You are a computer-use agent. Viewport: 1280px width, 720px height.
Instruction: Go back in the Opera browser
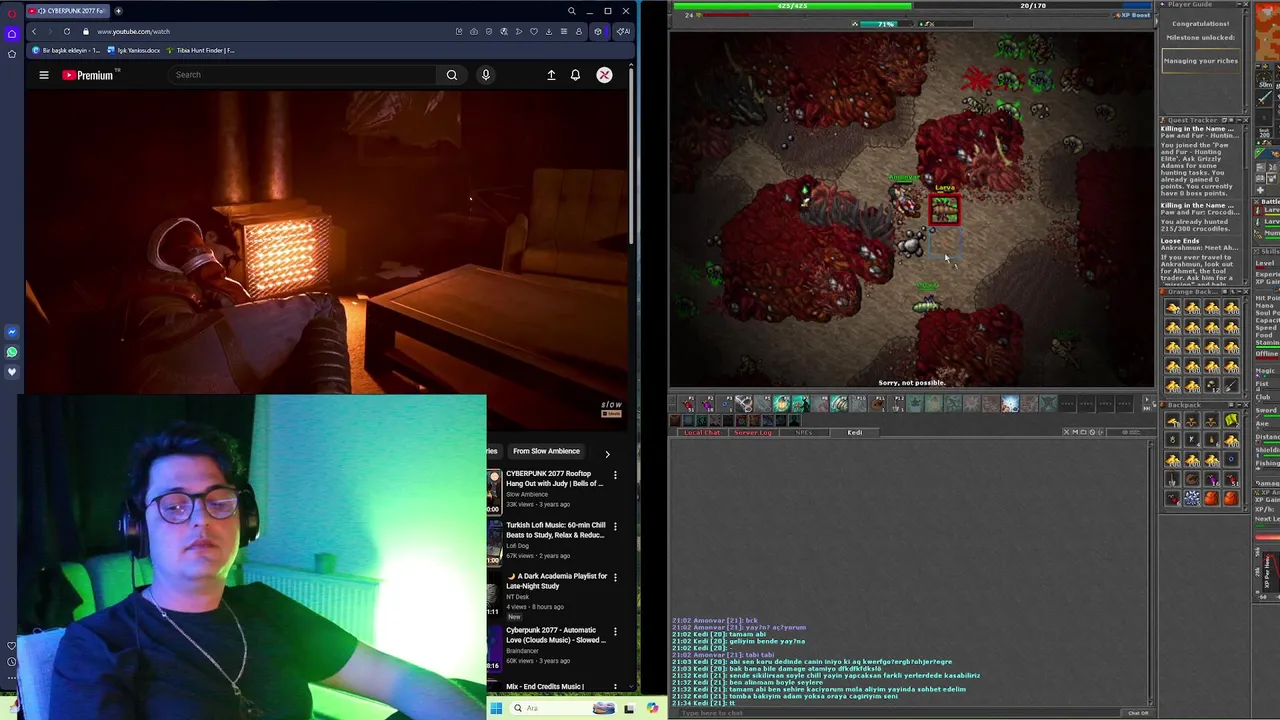point(34,31)
